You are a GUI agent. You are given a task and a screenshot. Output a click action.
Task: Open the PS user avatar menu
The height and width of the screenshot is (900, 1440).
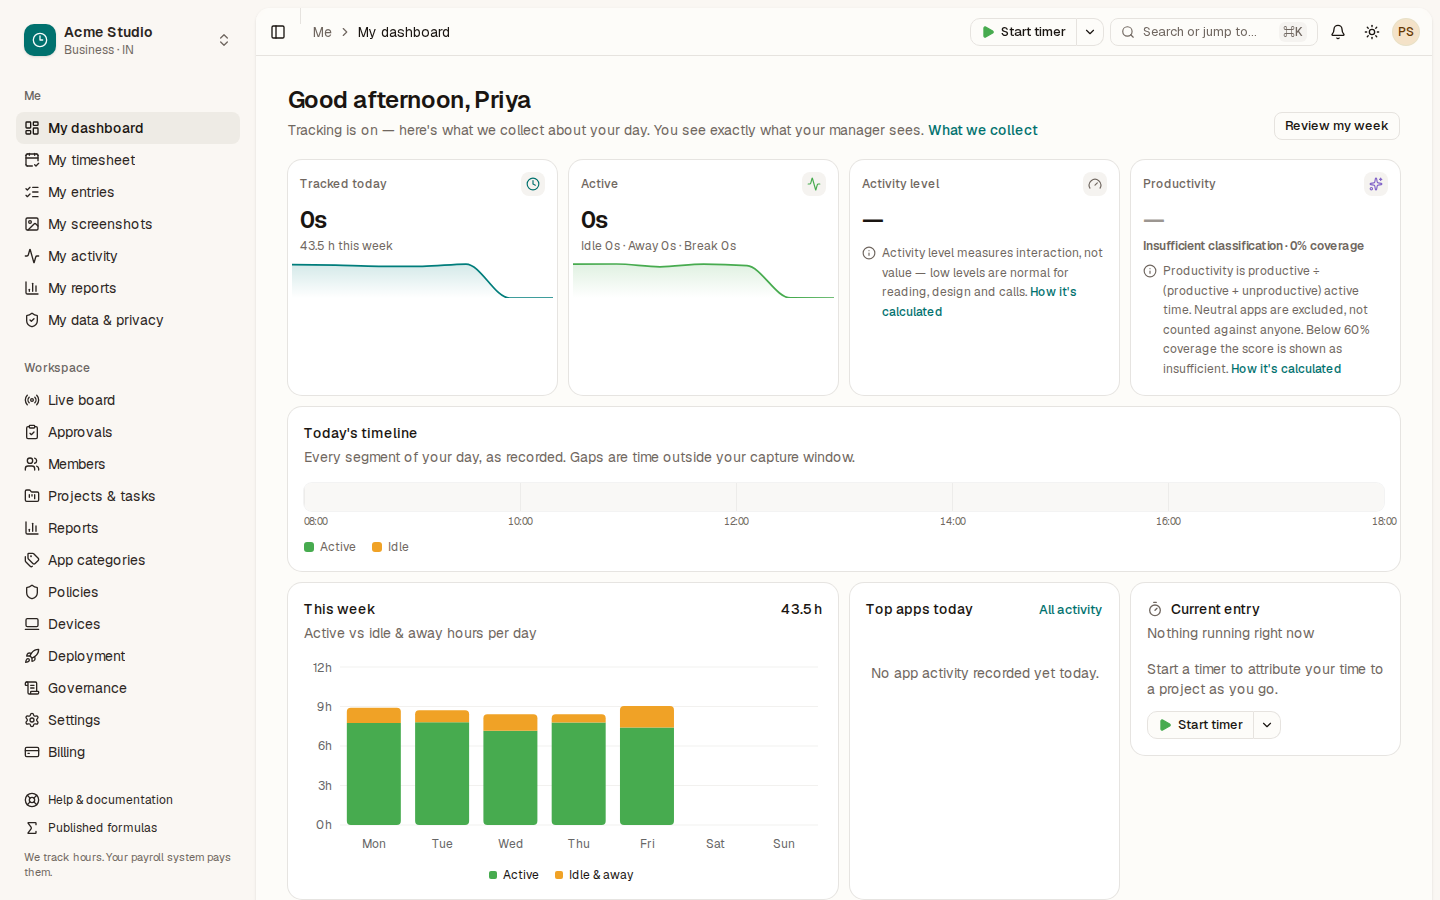1406,32
